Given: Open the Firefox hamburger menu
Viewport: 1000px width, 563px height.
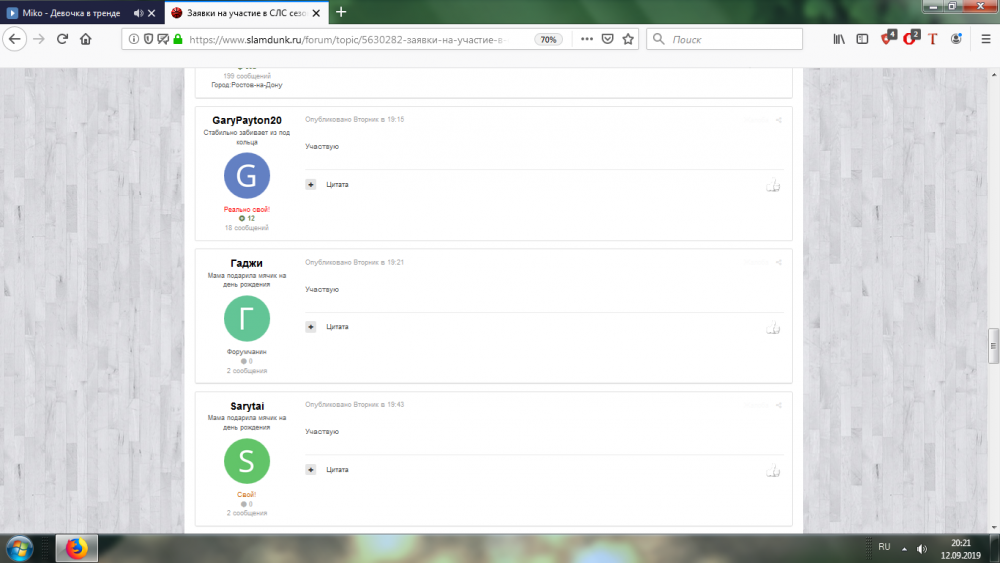Looking at the screenshot, I should coord(985,39).
